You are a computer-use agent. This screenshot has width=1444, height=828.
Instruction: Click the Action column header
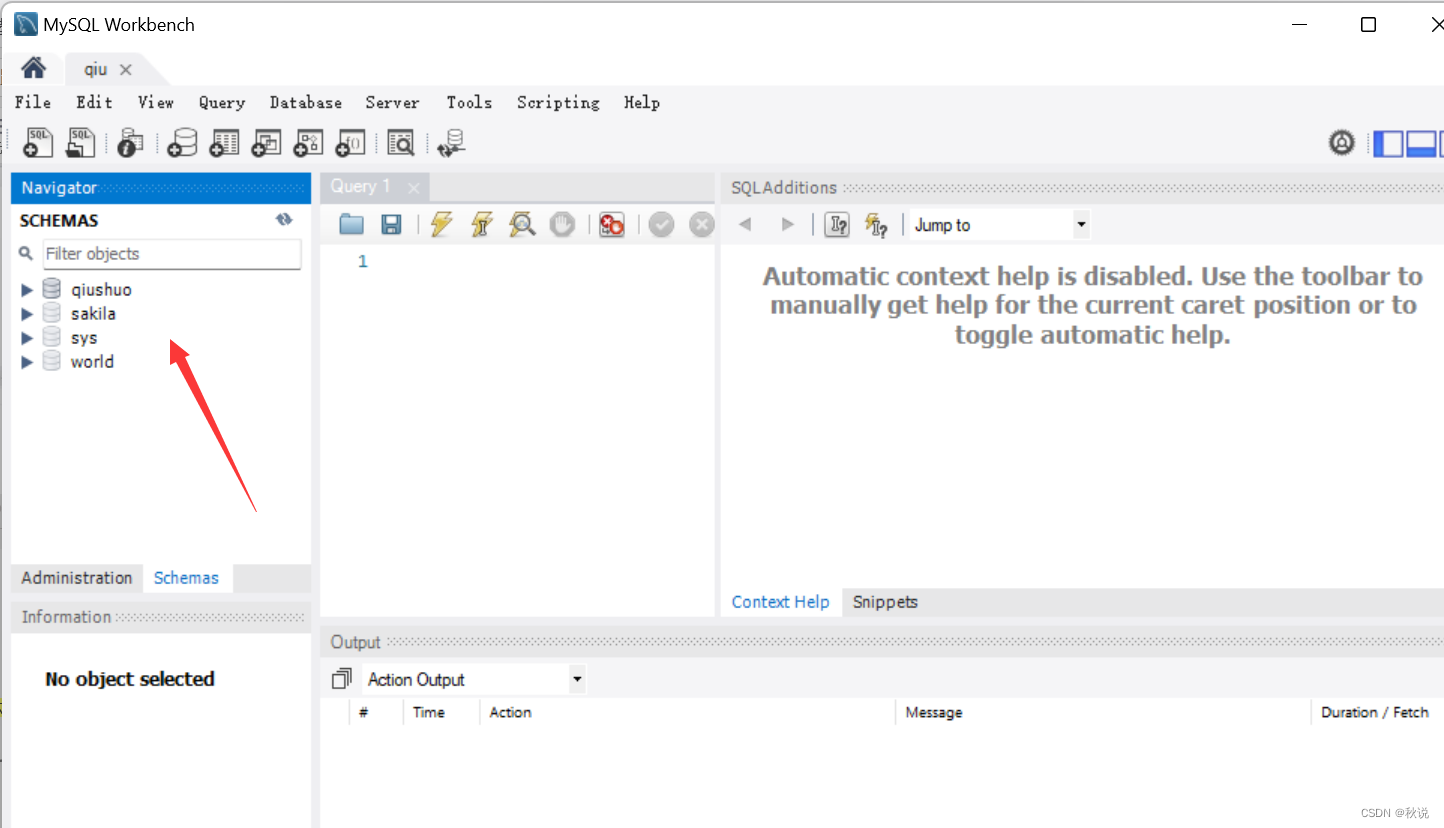coord(510,712)
